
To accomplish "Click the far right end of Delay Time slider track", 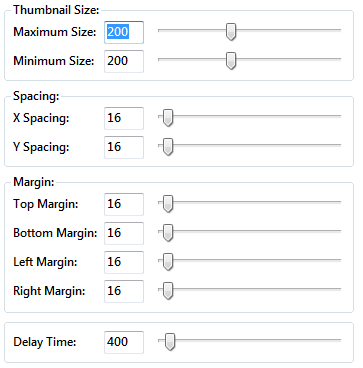I will pyautogui.click(x=339, y=340).
